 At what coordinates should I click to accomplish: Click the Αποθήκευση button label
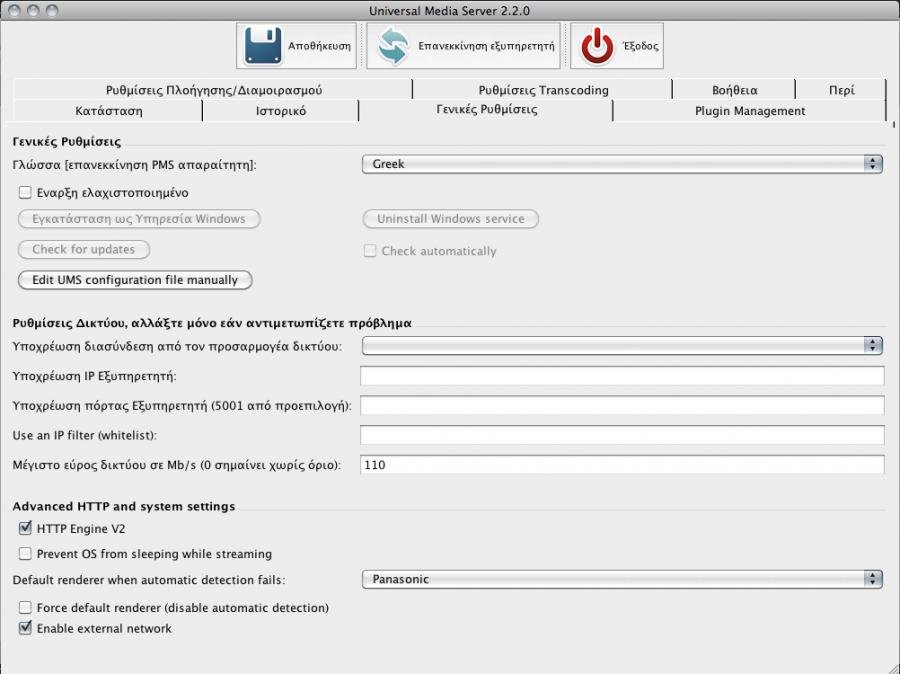tap(319, 46)
